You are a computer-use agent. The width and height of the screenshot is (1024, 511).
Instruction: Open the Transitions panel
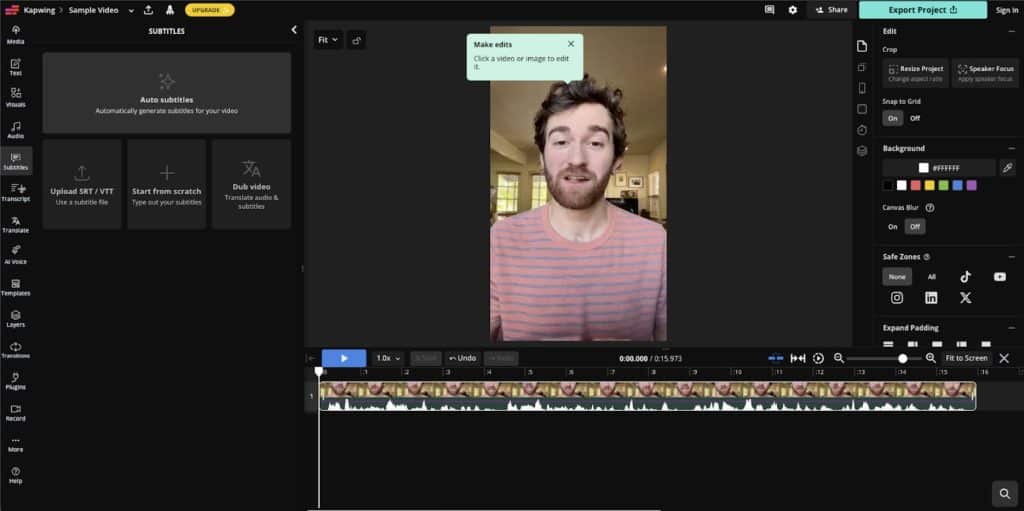(x=16, y=349)
